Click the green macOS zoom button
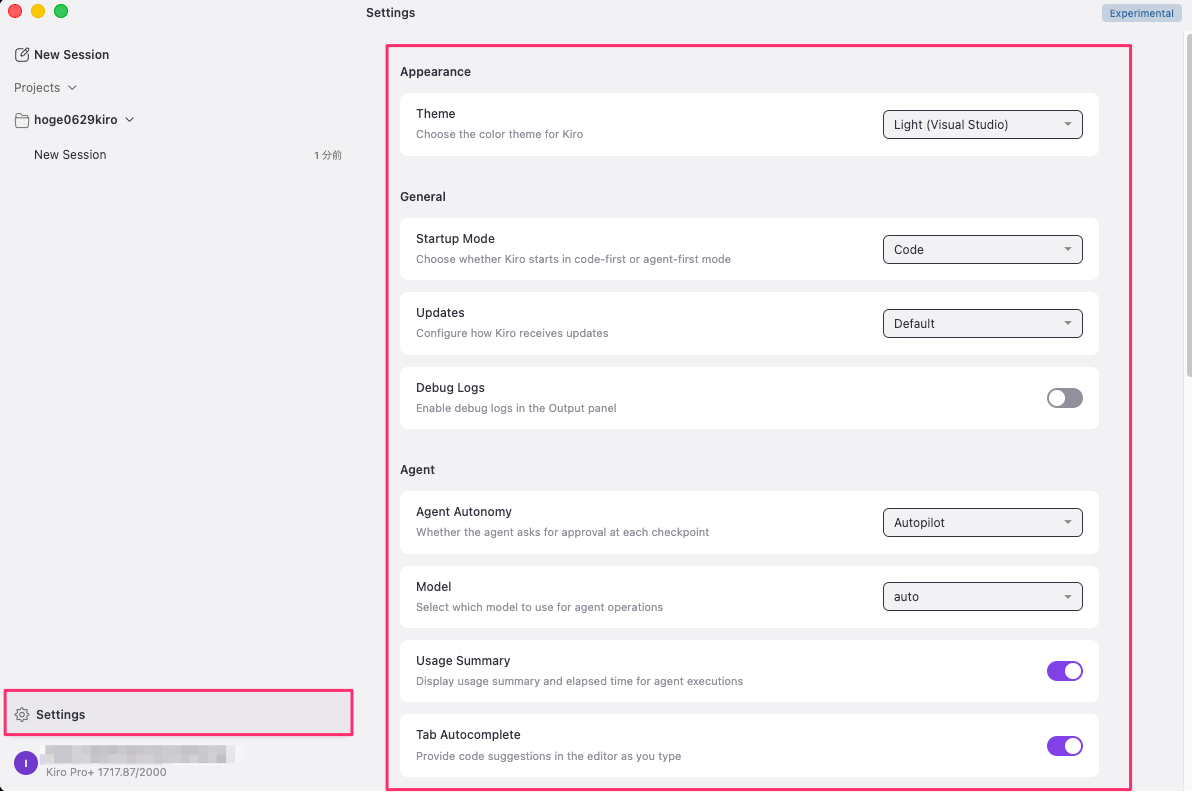Image resolution: width=1192 pixels, height=792 pixels. click(x=61, y=11)
